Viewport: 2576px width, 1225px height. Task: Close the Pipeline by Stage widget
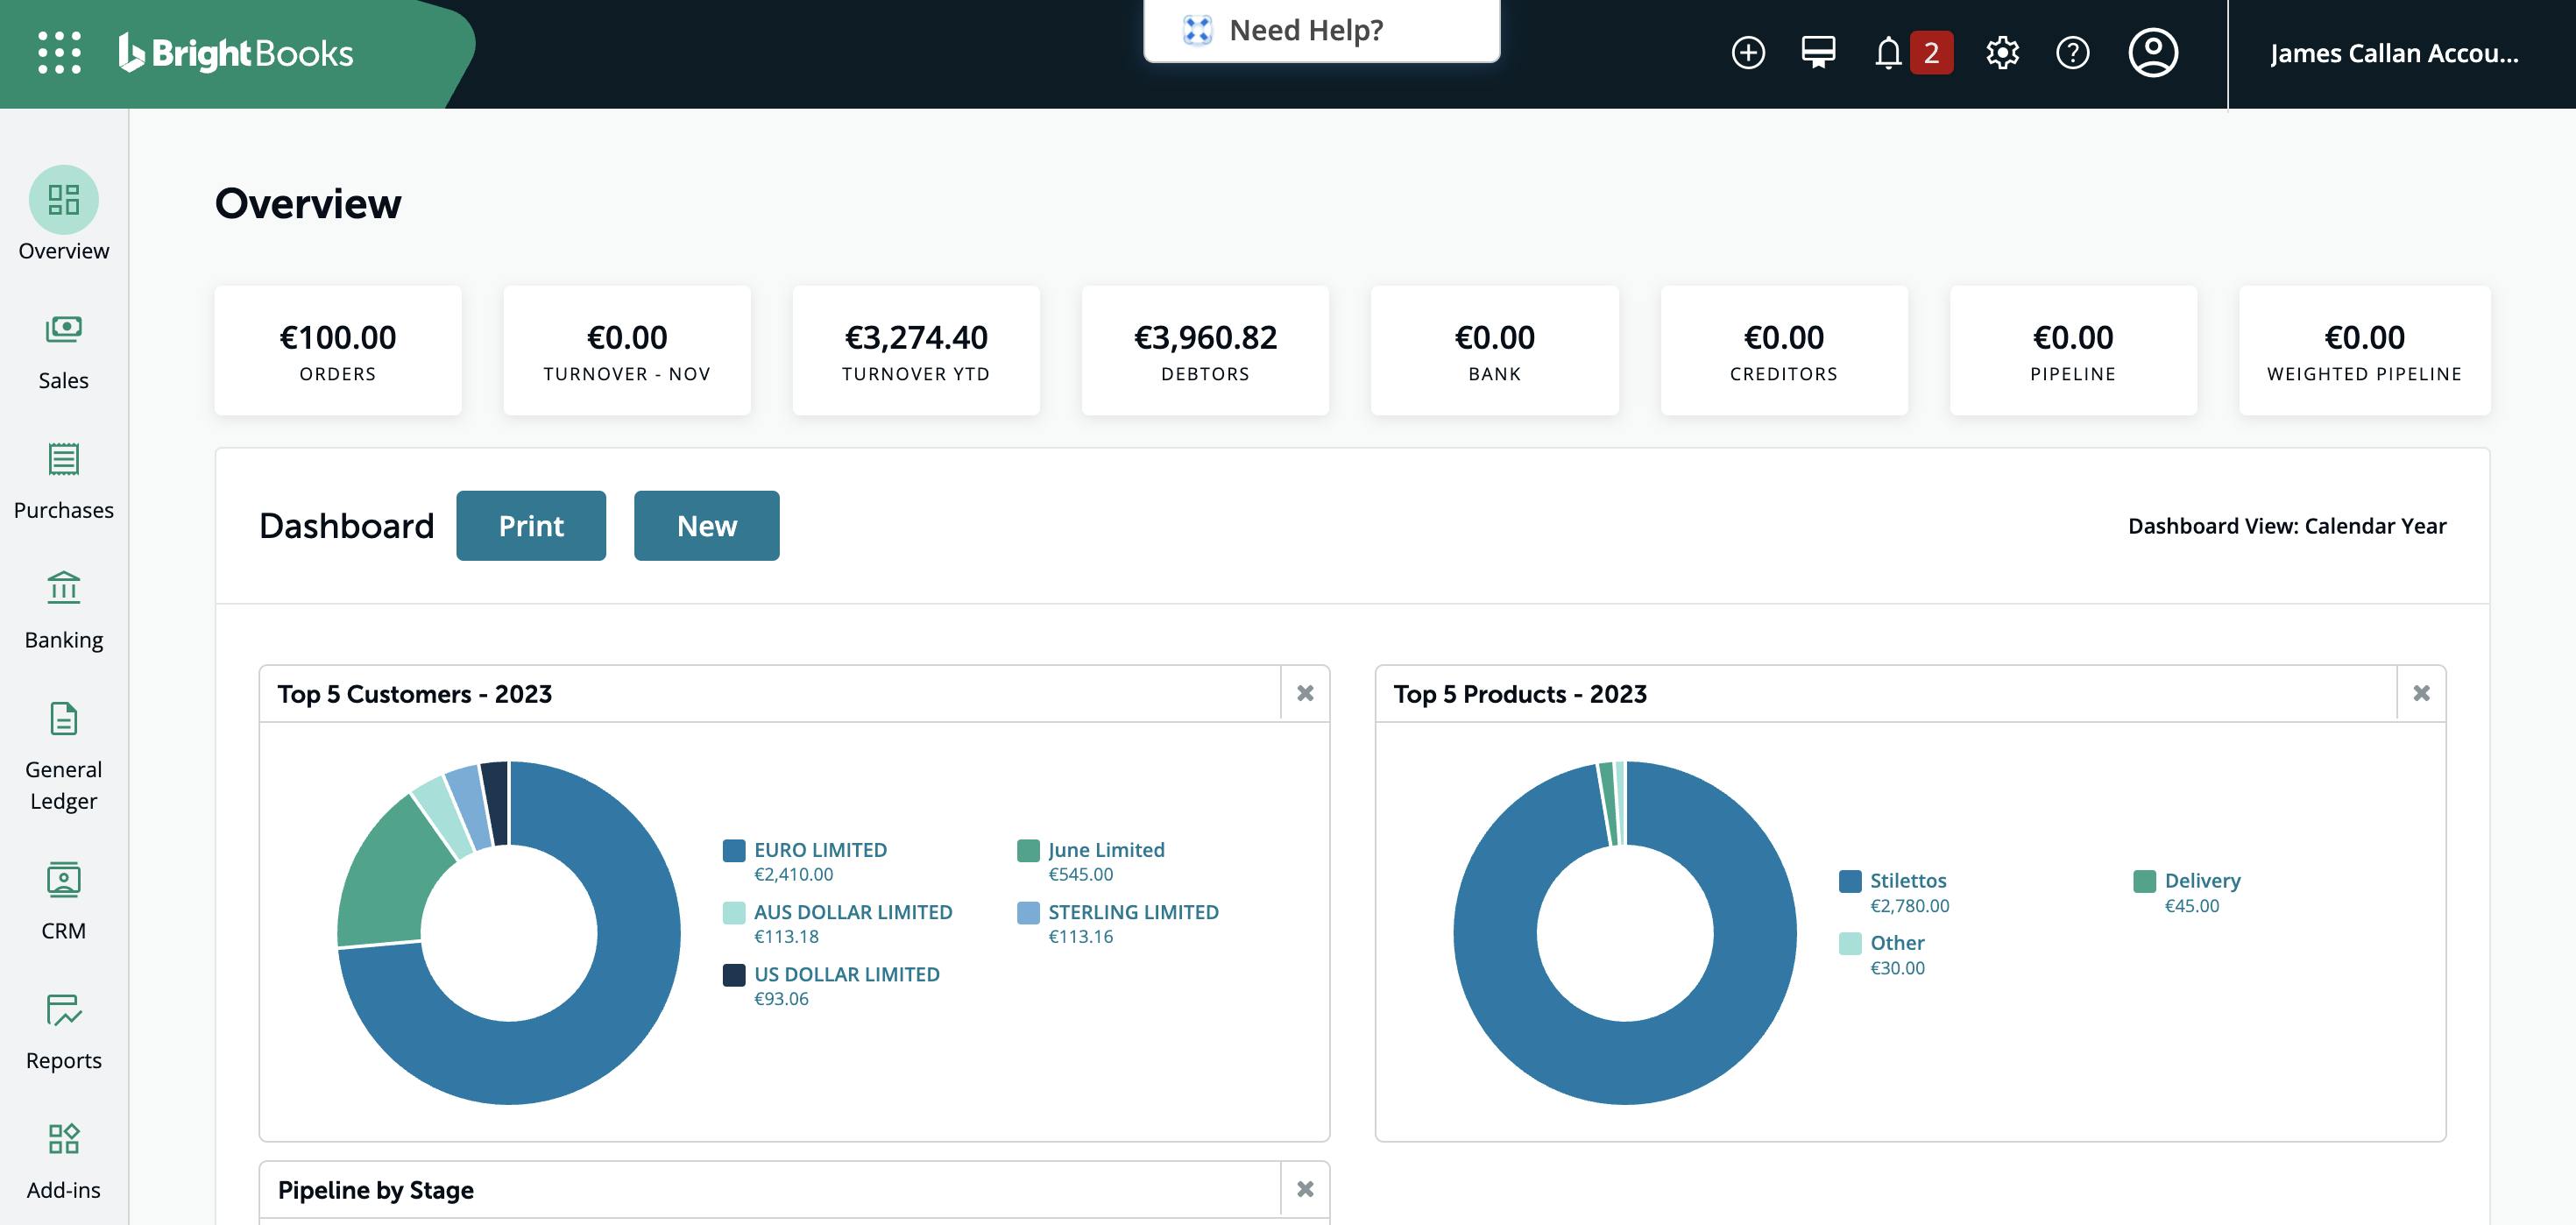pyautogui.click(x=1305, y=1189)
